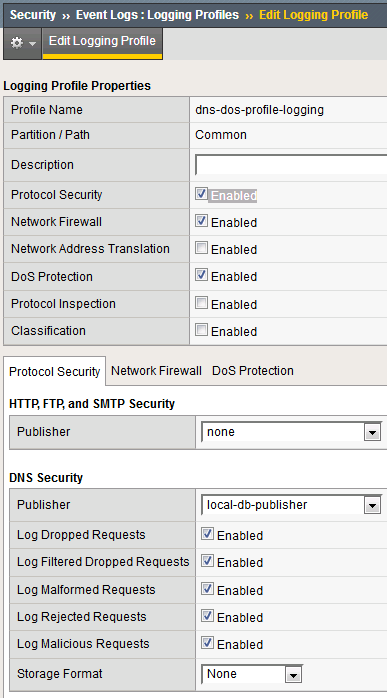The image size is (387, 698).
Task: Toggle DoS Protection Enabled checkbox
Action: (x=201, y=275)
